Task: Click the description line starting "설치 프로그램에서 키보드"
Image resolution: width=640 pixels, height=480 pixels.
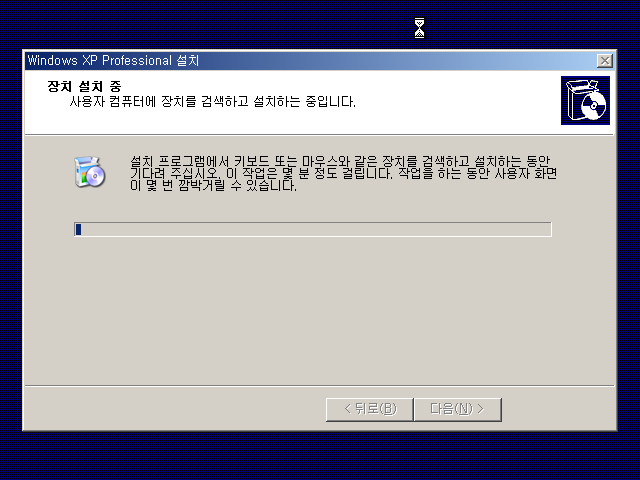Action: click(340, 161)
